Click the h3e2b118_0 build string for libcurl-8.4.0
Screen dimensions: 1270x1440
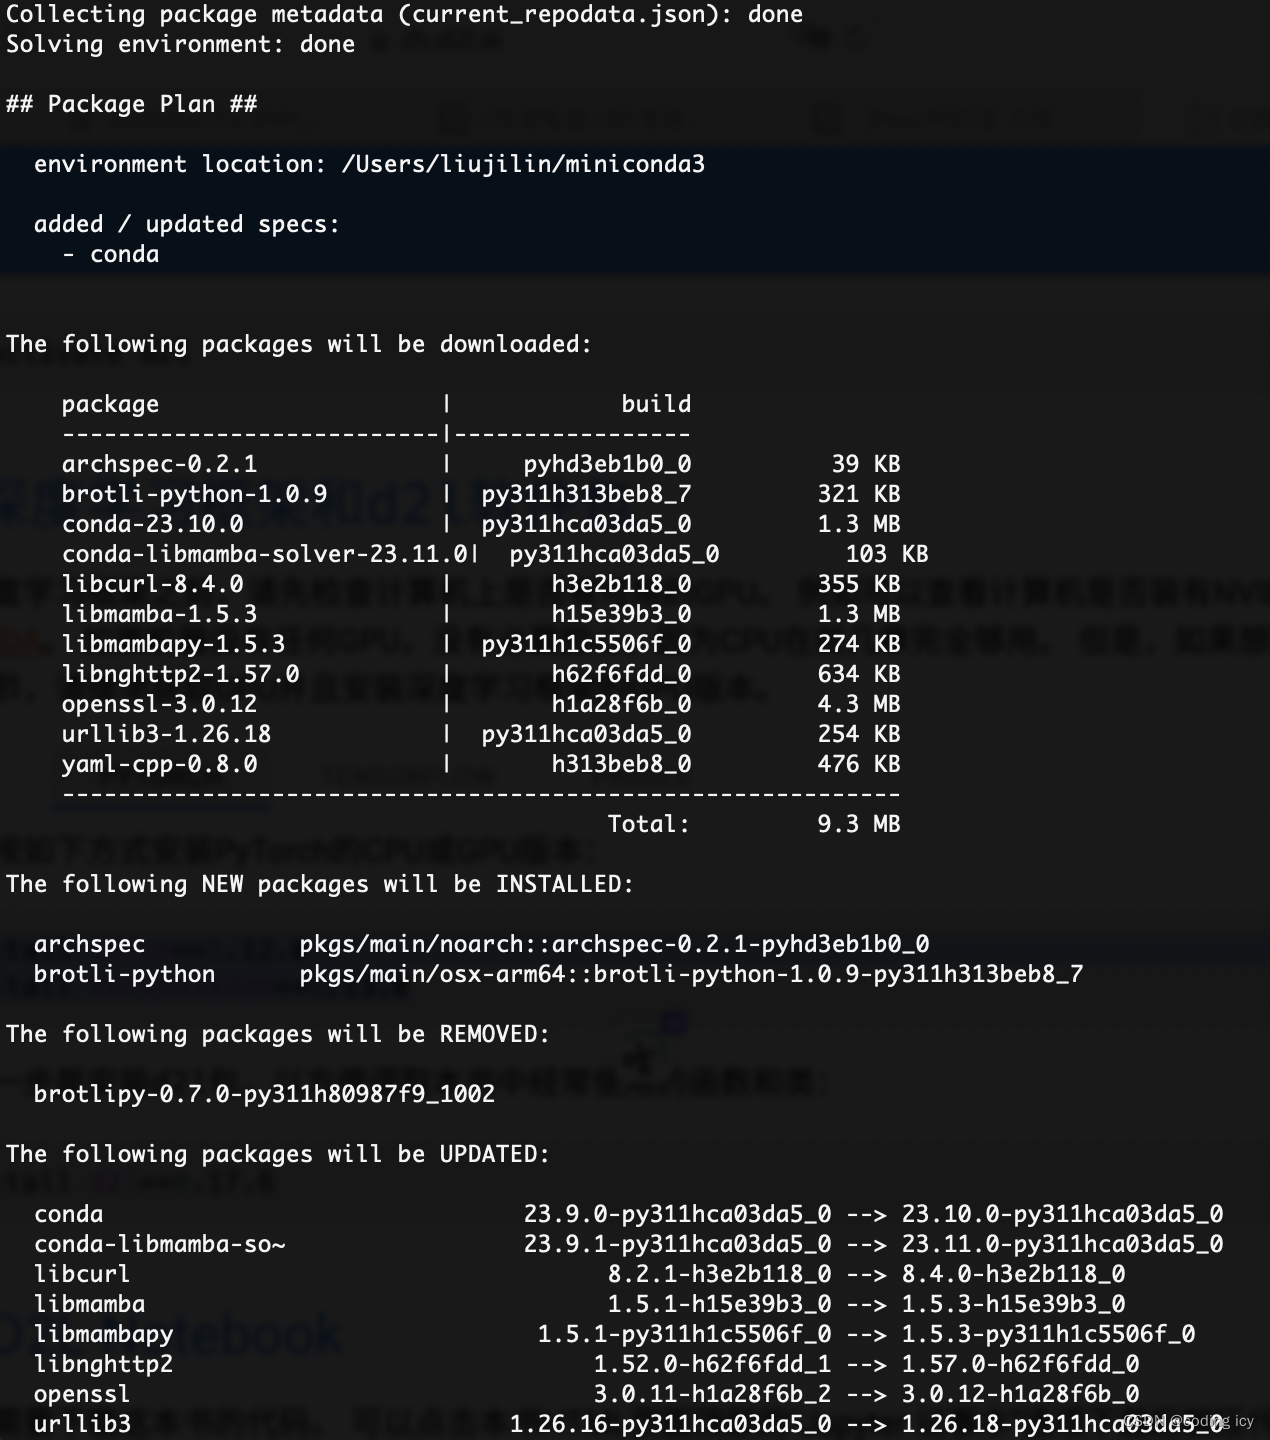[x=621, y=585]
